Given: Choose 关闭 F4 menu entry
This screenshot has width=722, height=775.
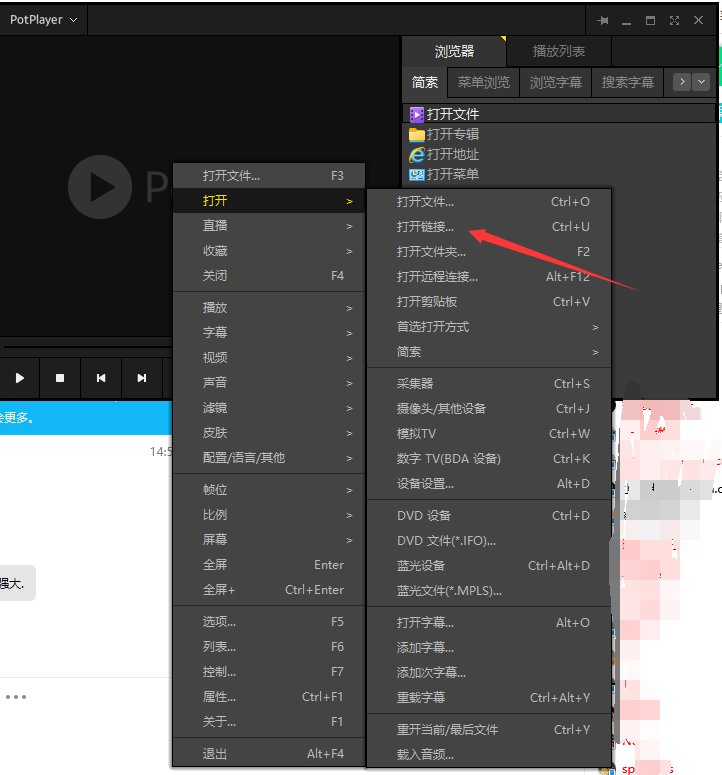Looking at the screenshot, I should tap(269, 276).
